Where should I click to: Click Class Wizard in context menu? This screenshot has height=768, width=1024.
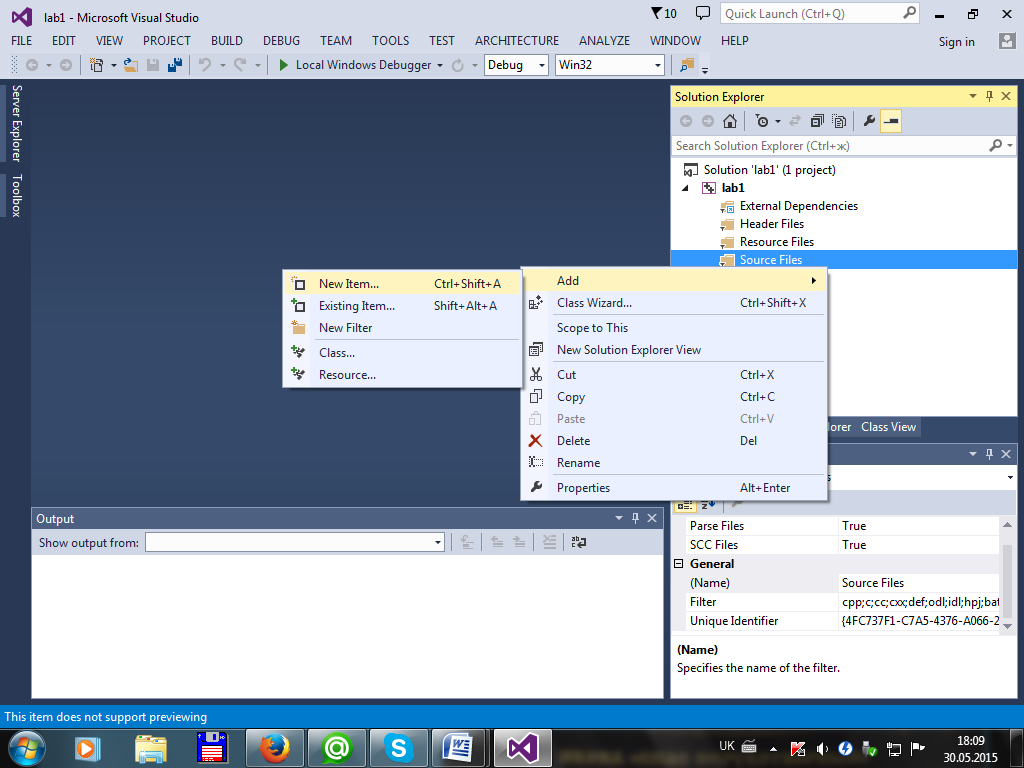click(674, 303)
